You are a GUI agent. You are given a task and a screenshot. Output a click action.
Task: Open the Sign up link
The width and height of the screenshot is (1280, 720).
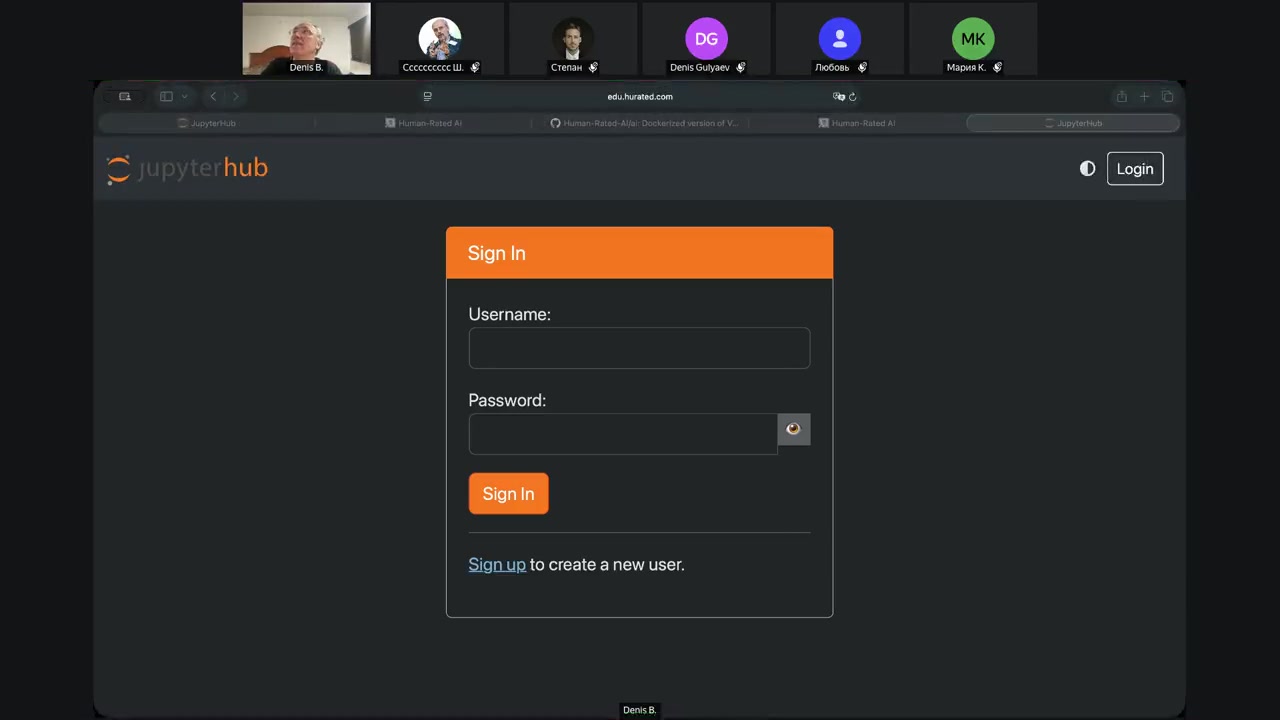point(496,565)
